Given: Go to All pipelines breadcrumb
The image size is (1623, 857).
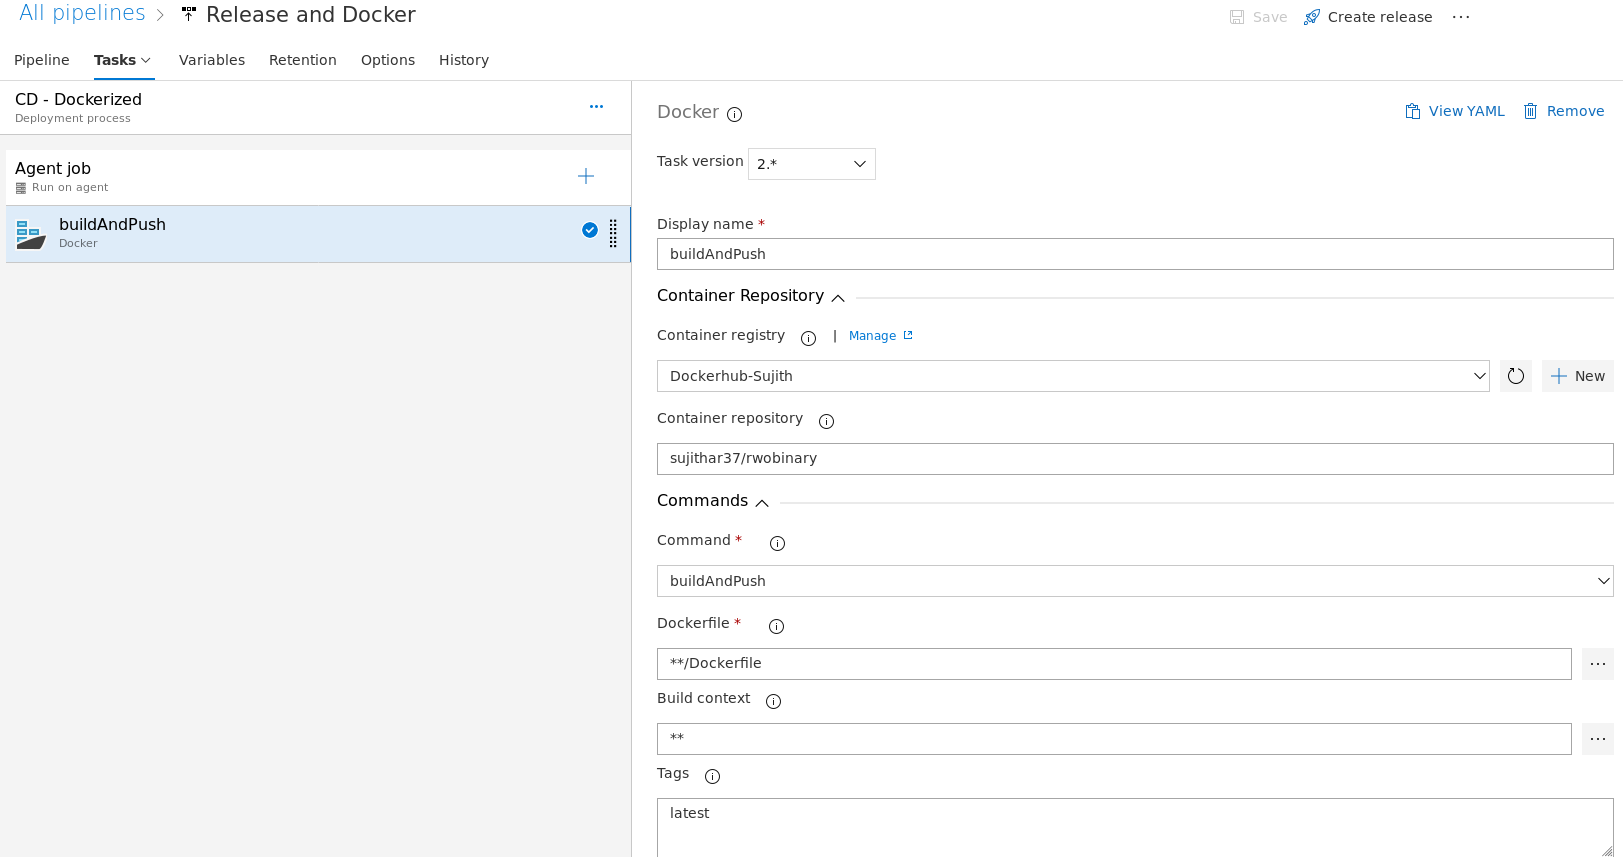Looking at the screenshot, I should pos(82,14).
